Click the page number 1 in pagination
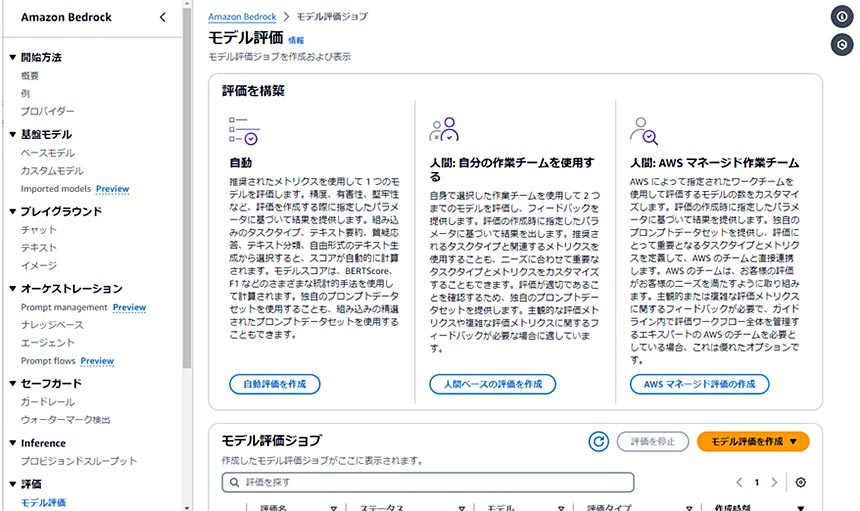 pos(756,482)
